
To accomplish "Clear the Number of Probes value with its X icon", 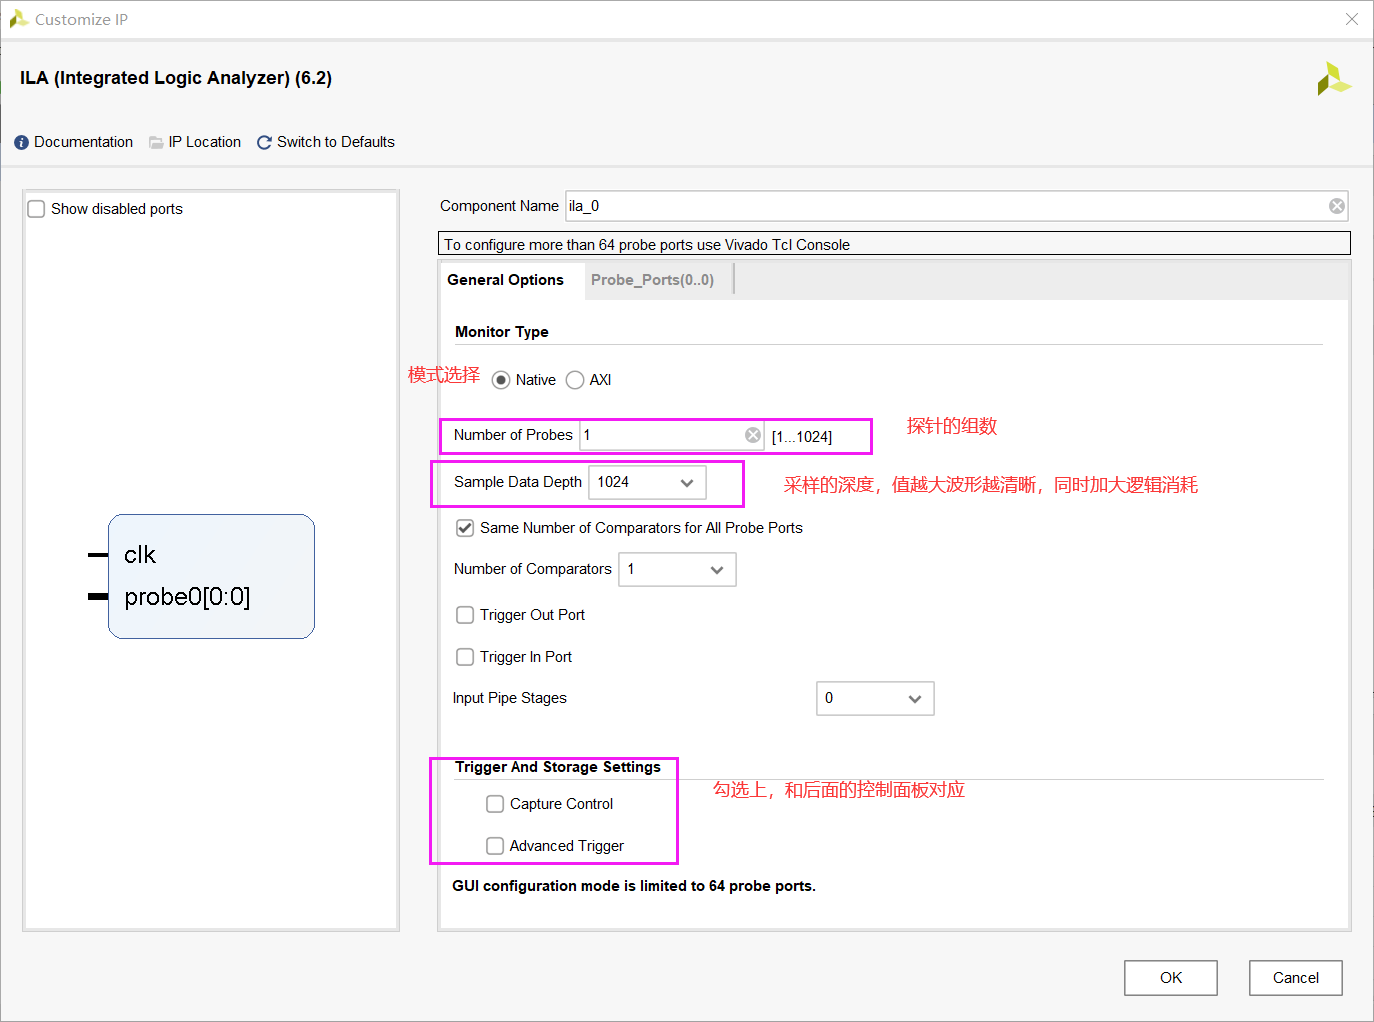I will point(753,435).
